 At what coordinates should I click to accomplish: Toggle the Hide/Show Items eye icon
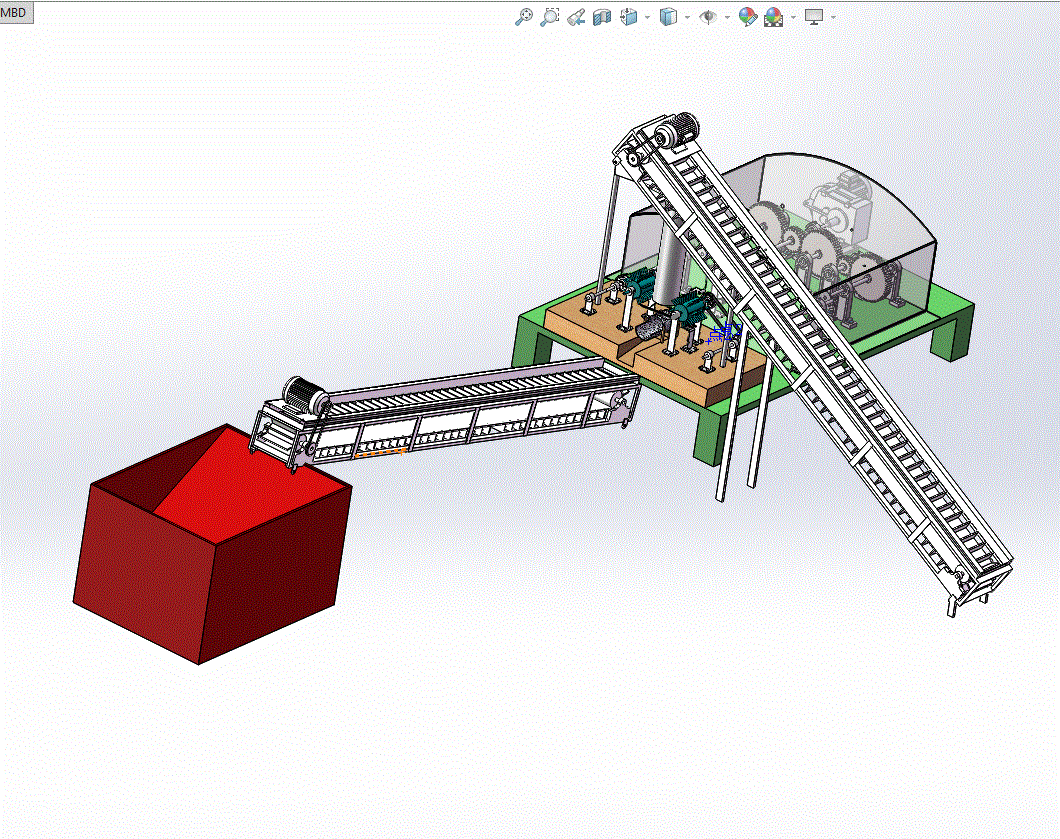[708, 17]
